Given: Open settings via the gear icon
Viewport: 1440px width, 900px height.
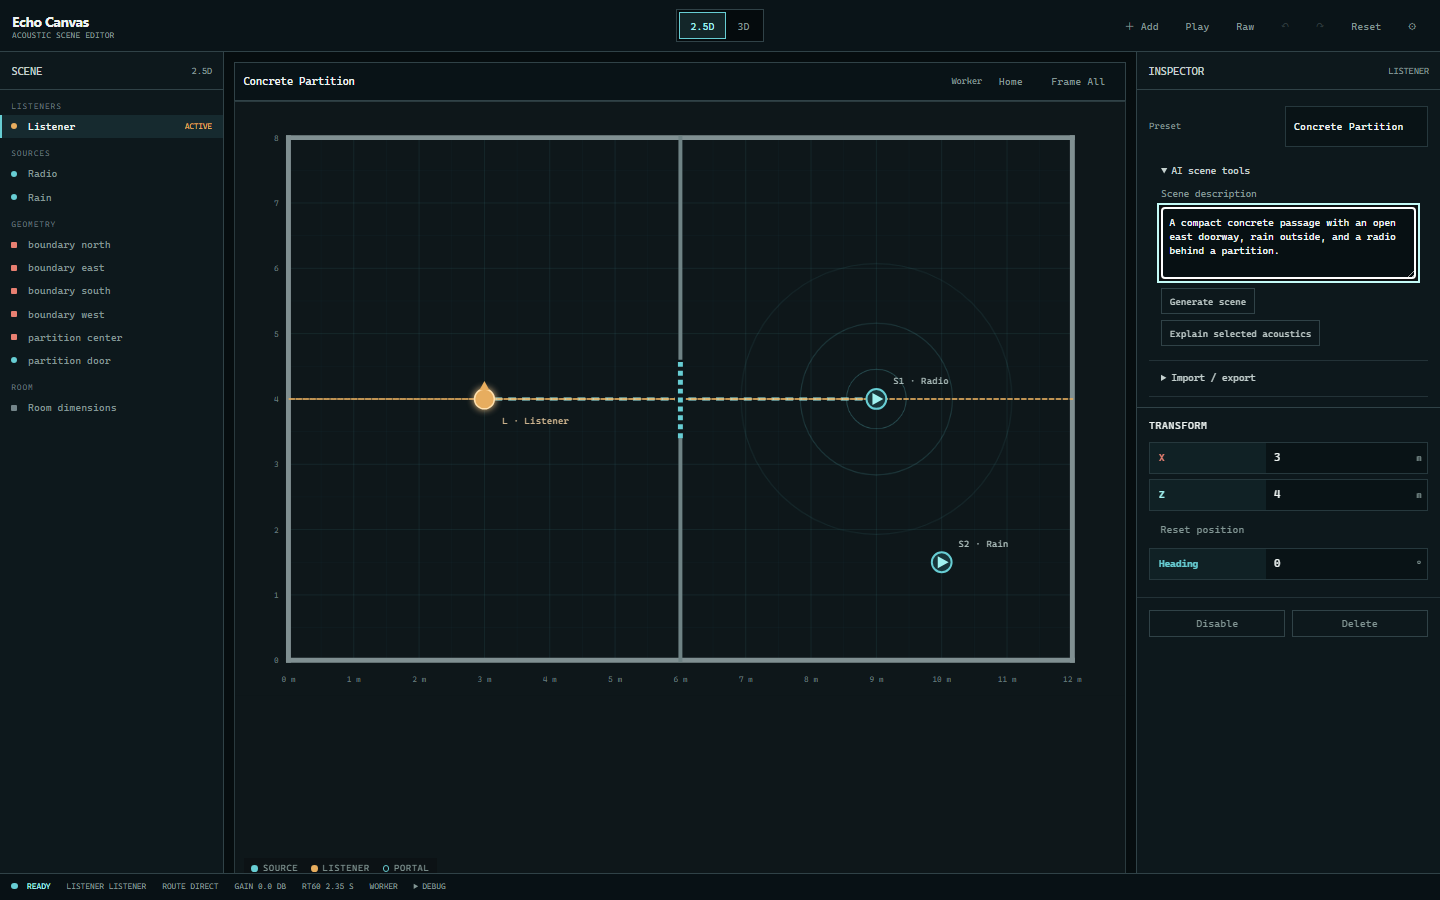Looking at the screenshot, I should click(1412, 26).
